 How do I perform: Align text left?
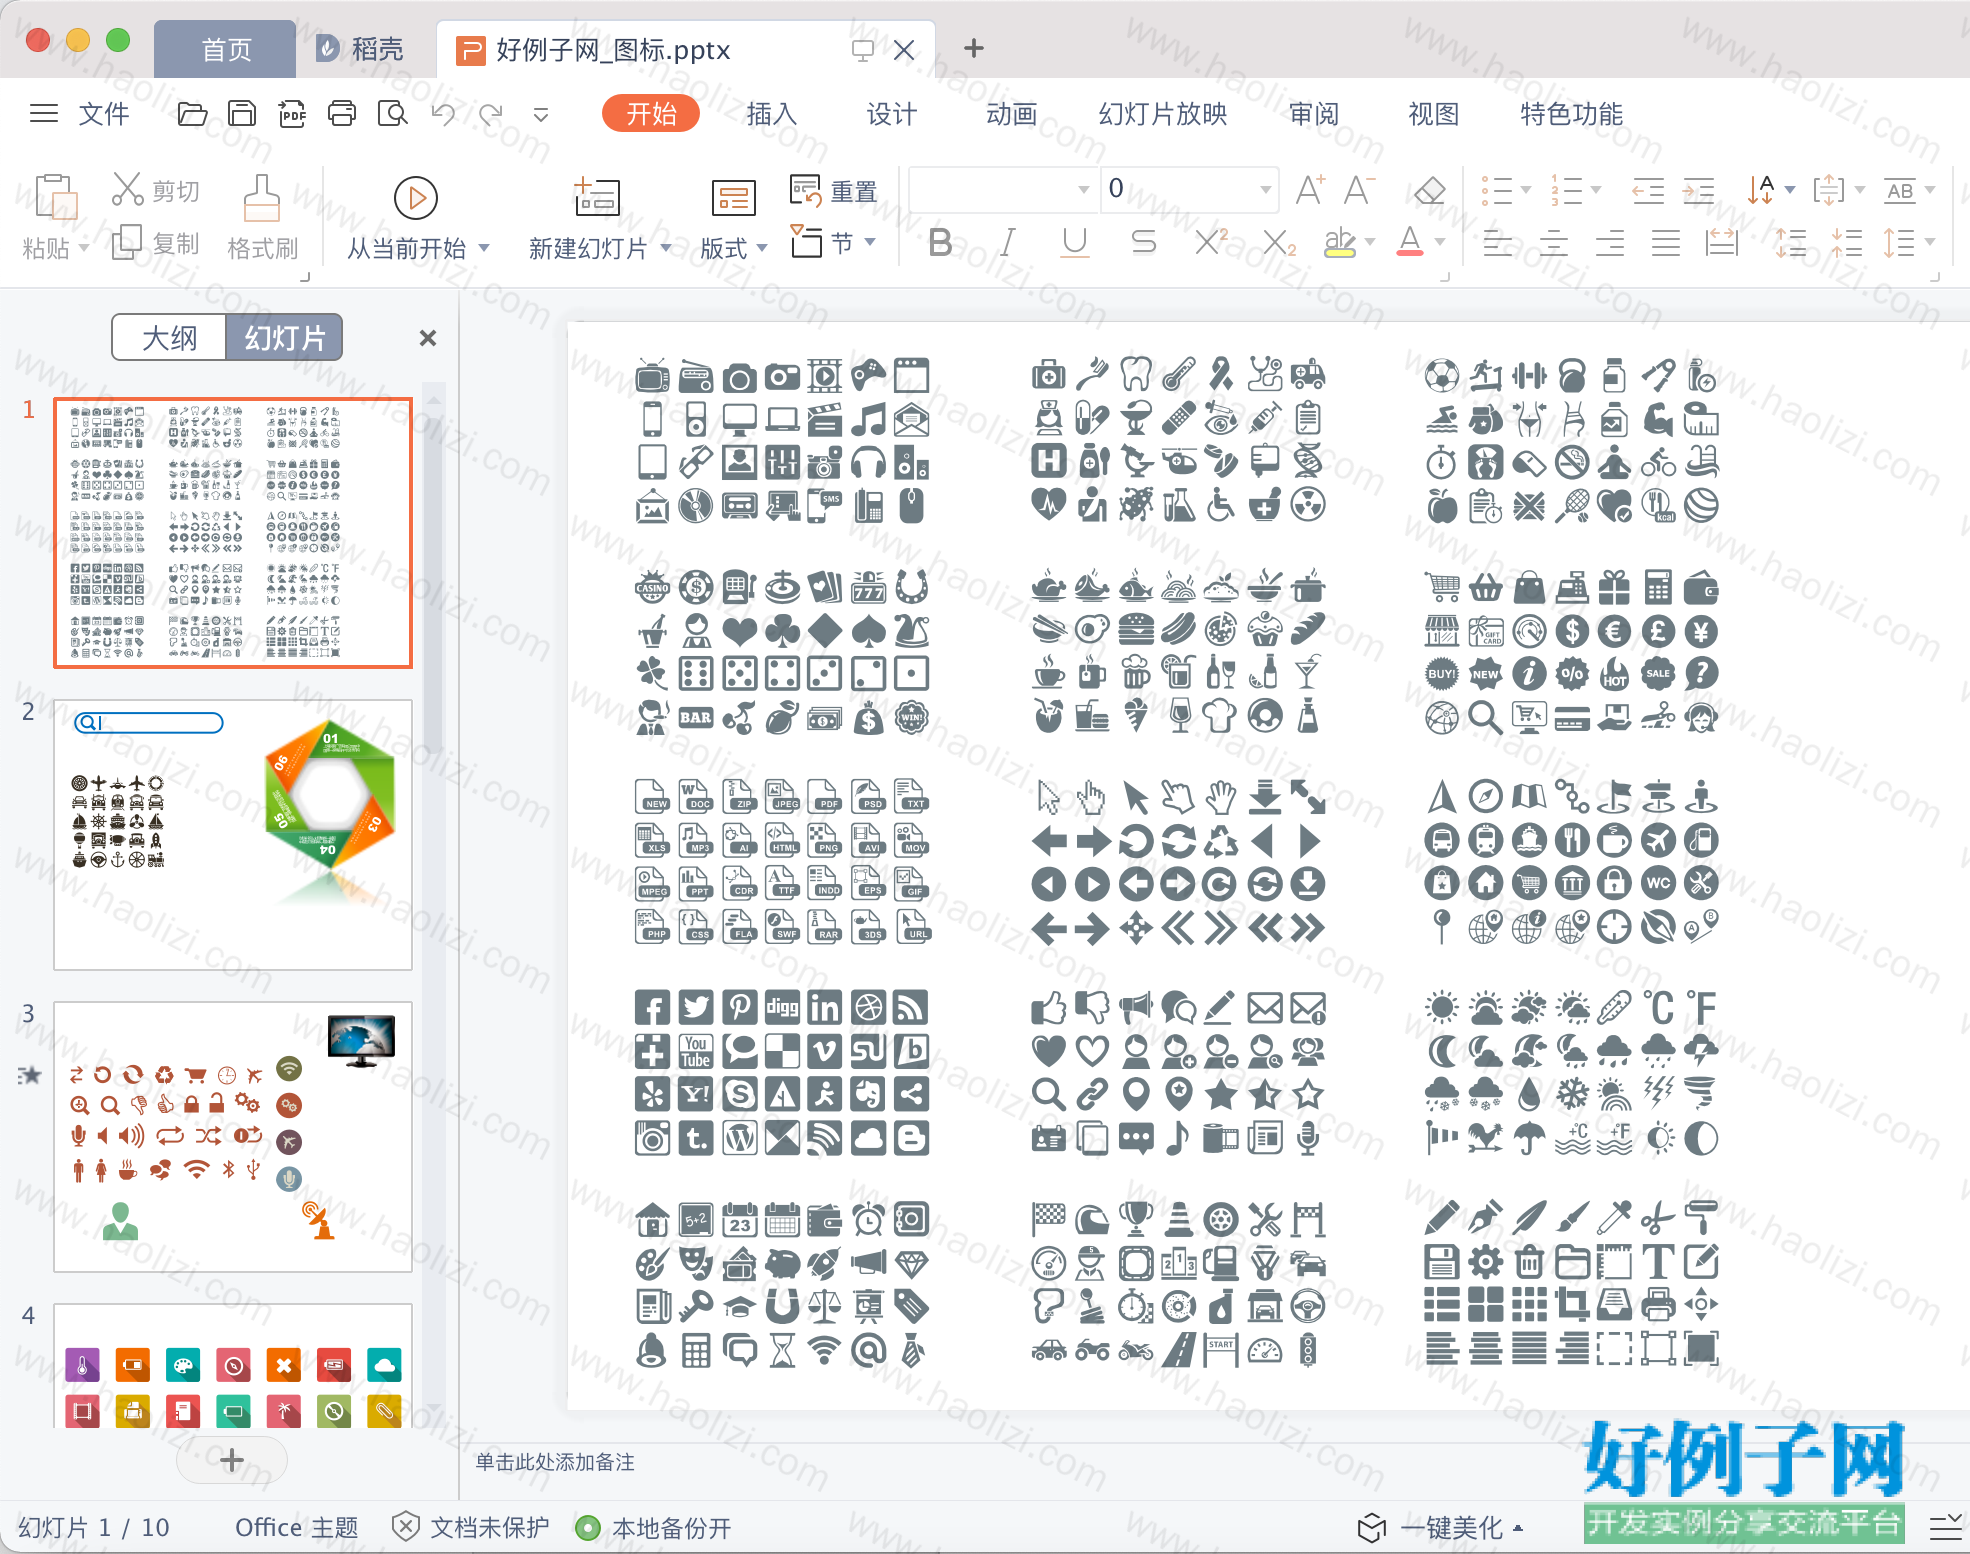1497,243
